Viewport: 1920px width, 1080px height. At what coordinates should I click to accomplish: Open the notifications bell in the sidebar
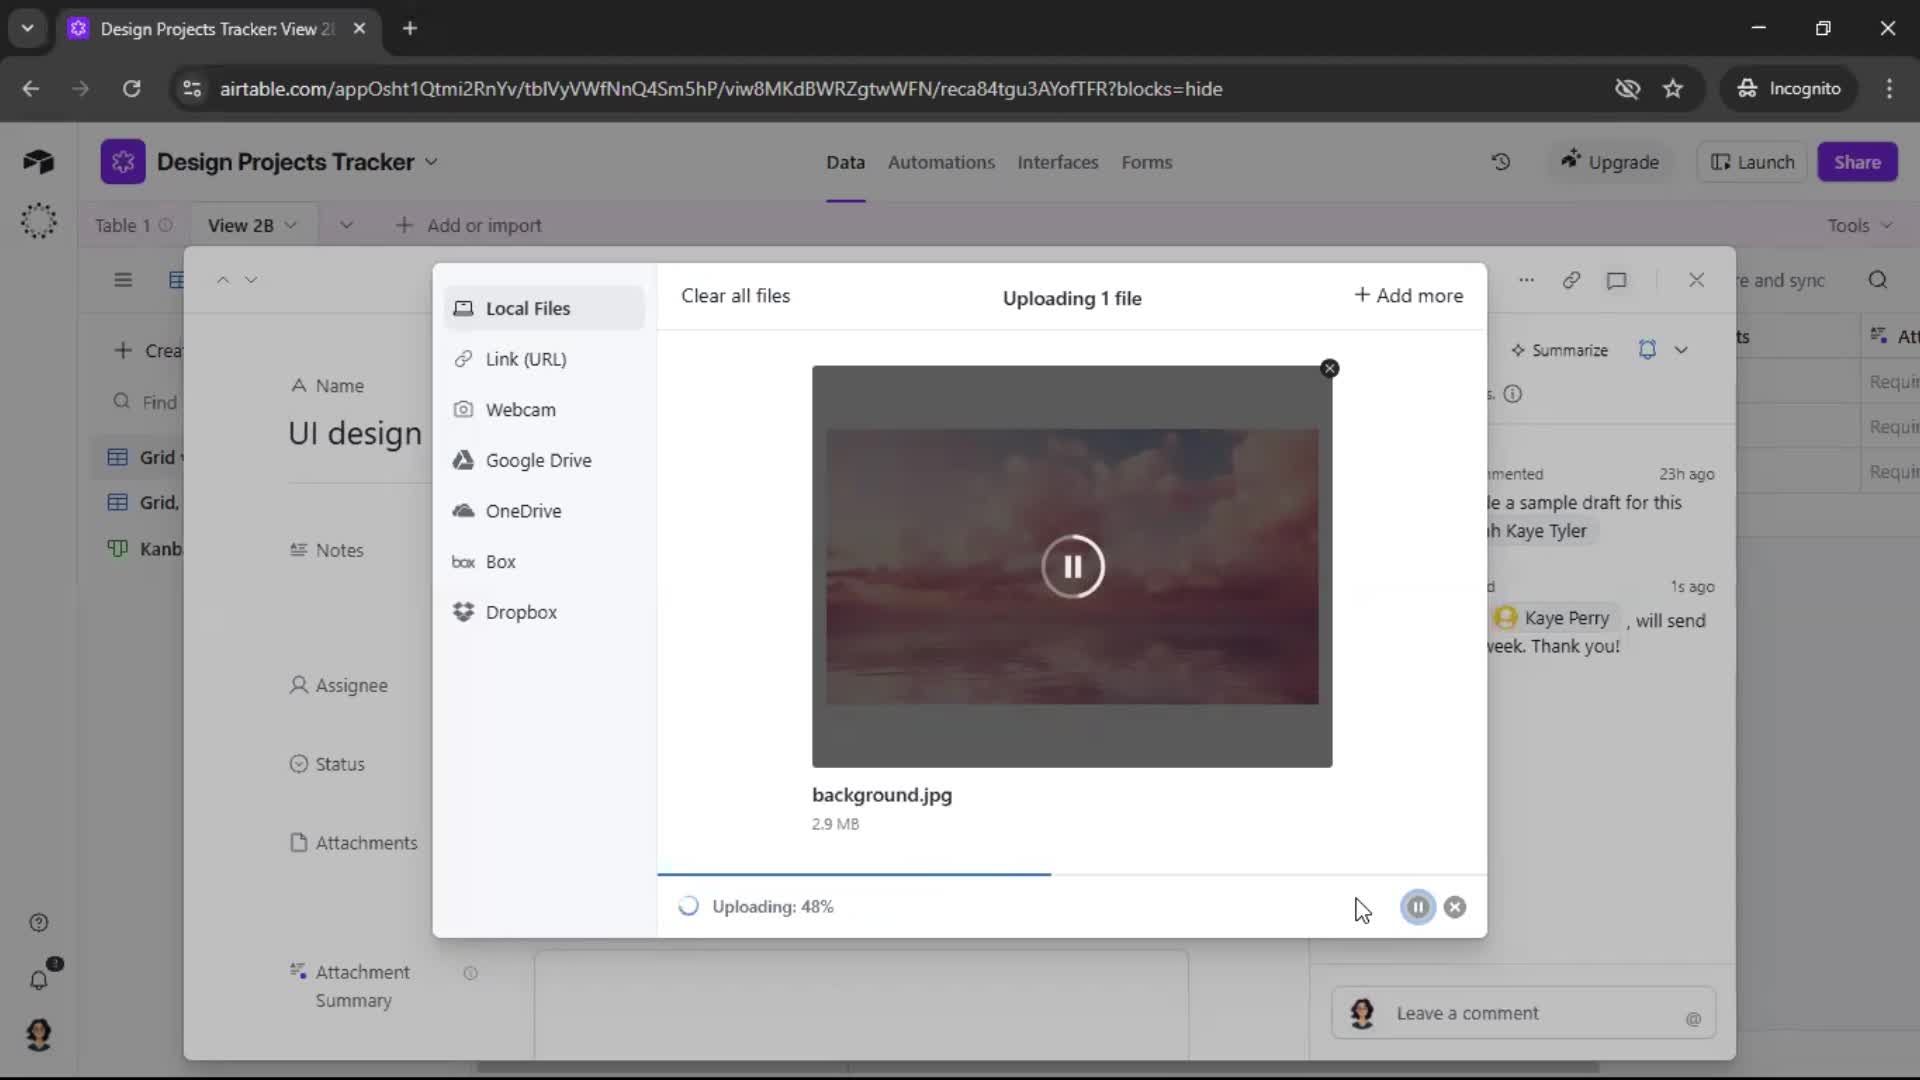[x=39, y=980]
